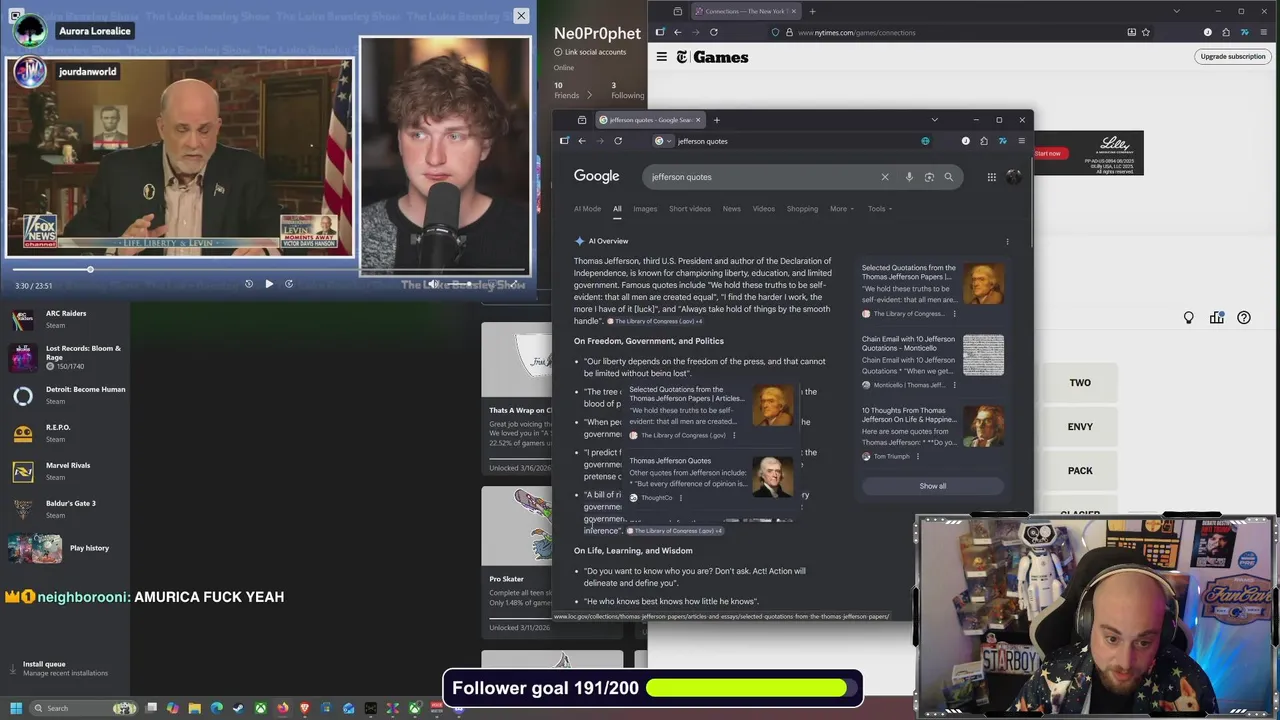Screen dimensions: 1280x720
Task: Open Play history in Steam list
Action: 68,548
